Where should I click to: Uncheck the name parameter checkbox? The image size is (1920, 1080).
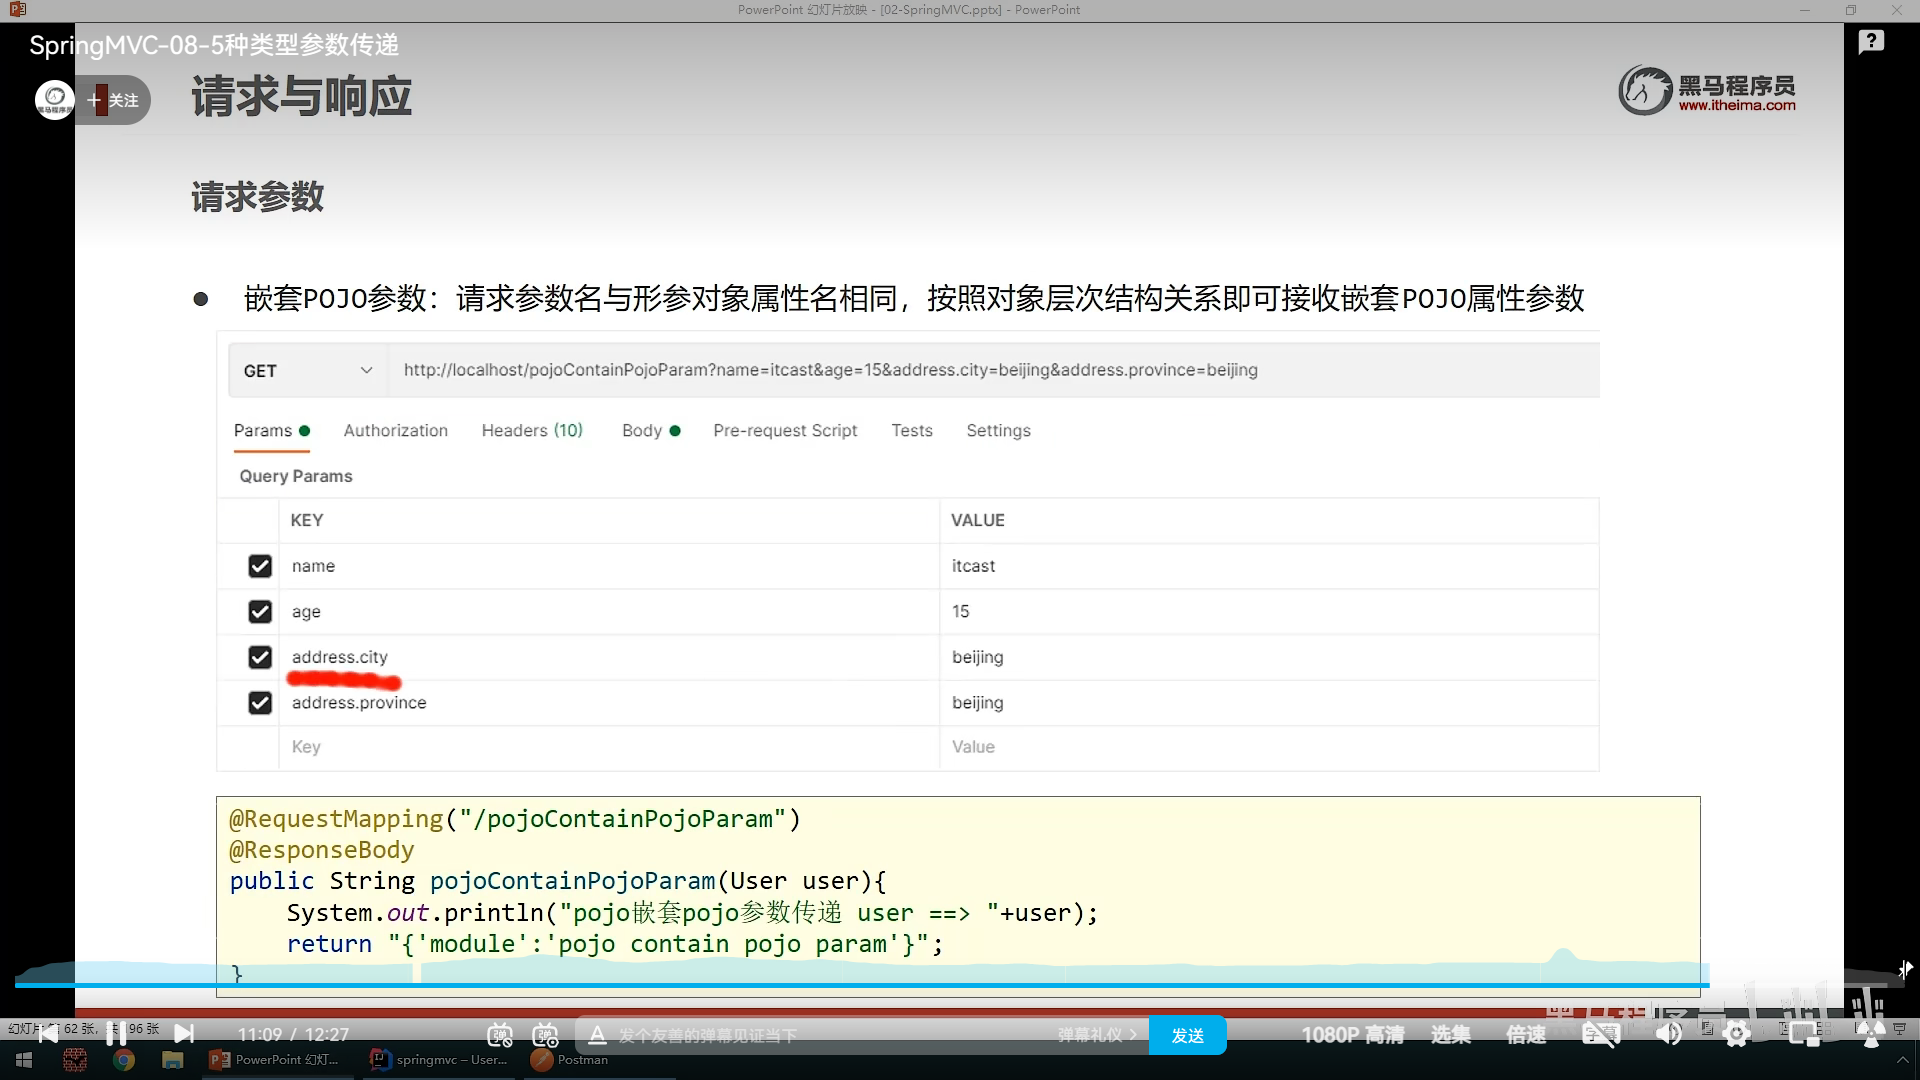click(x=260, y=566)
